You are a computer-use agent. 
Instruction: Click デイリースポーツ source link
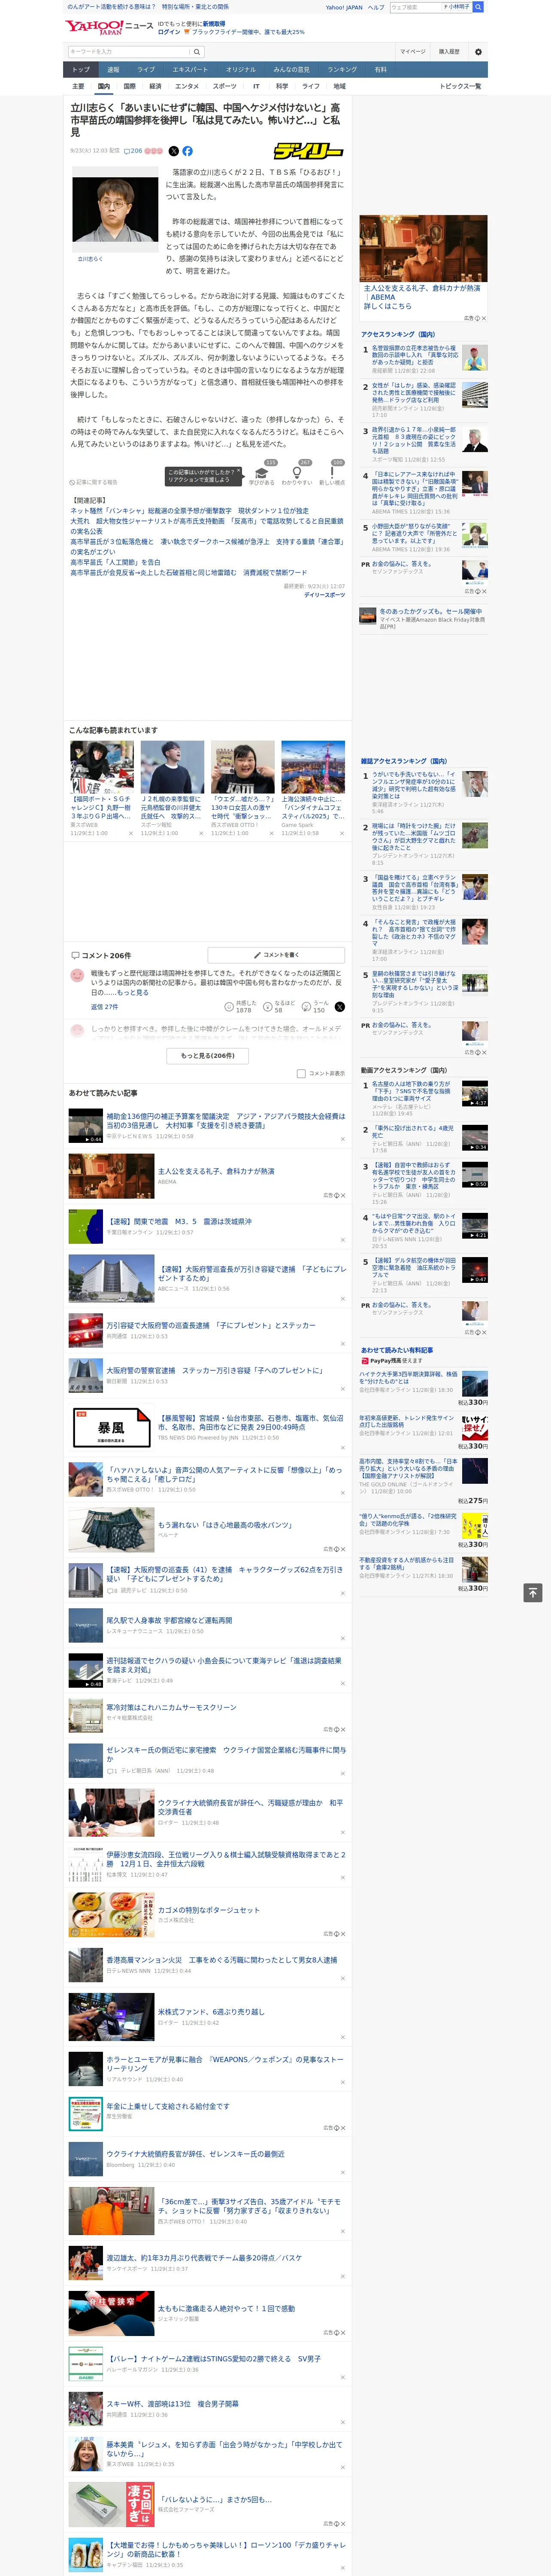pyautogui.click(x=324, y=595)
